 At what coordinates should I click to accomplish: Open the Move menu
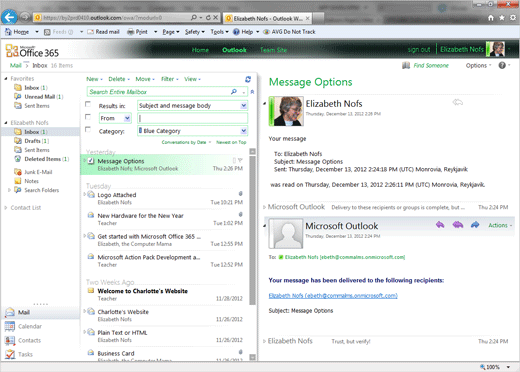click(x=145, y=79)
